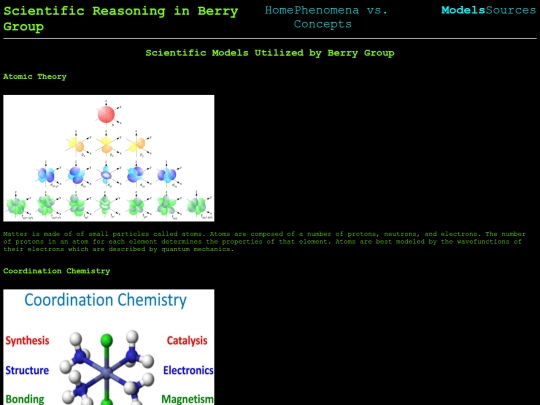
Task: Click the word Bonding in the image
Action: (25, 399)
